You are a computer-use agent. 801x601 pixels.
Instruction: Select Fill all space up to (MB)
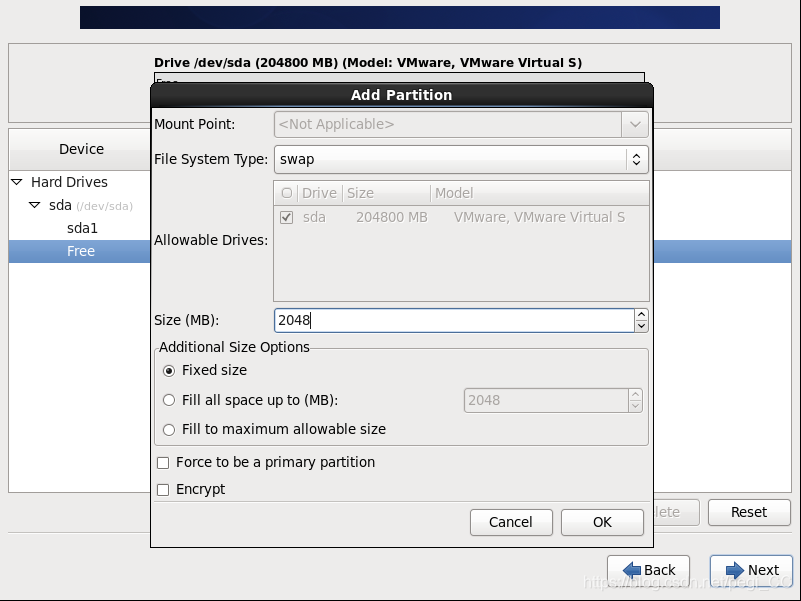tap(169, 400)
